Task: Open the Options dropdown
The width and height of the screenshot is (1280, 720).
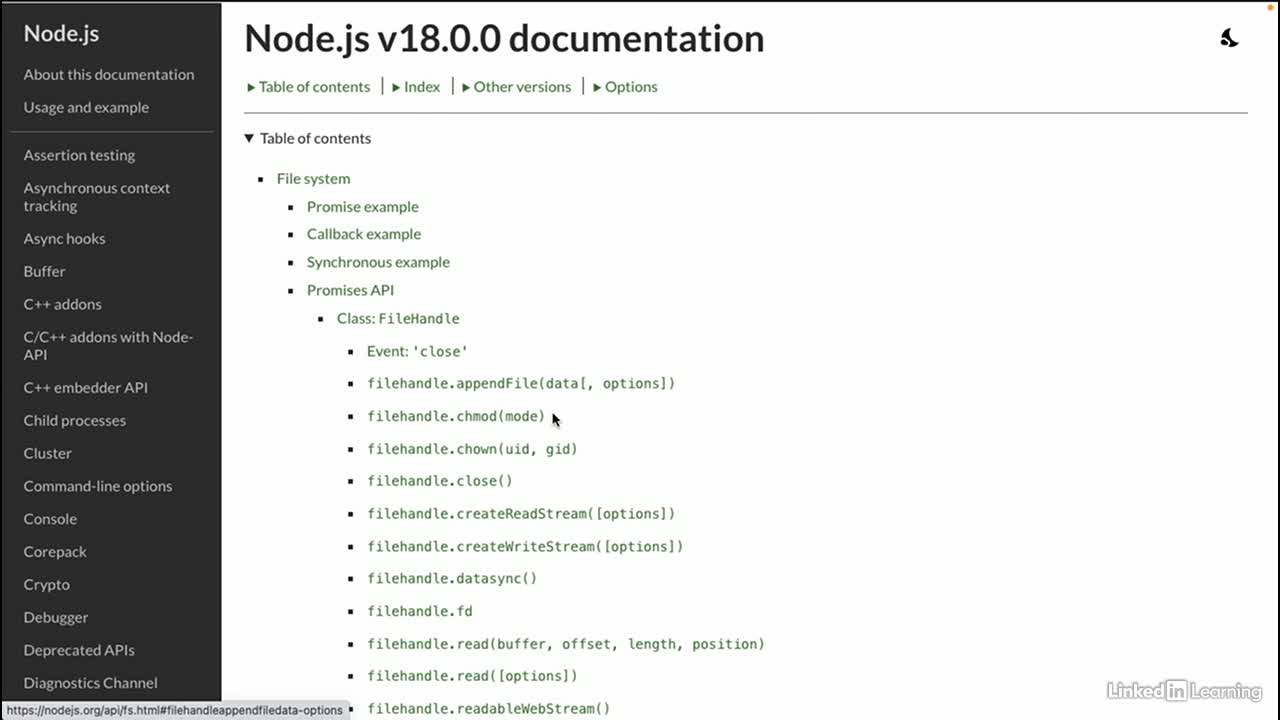Action: 625,87
